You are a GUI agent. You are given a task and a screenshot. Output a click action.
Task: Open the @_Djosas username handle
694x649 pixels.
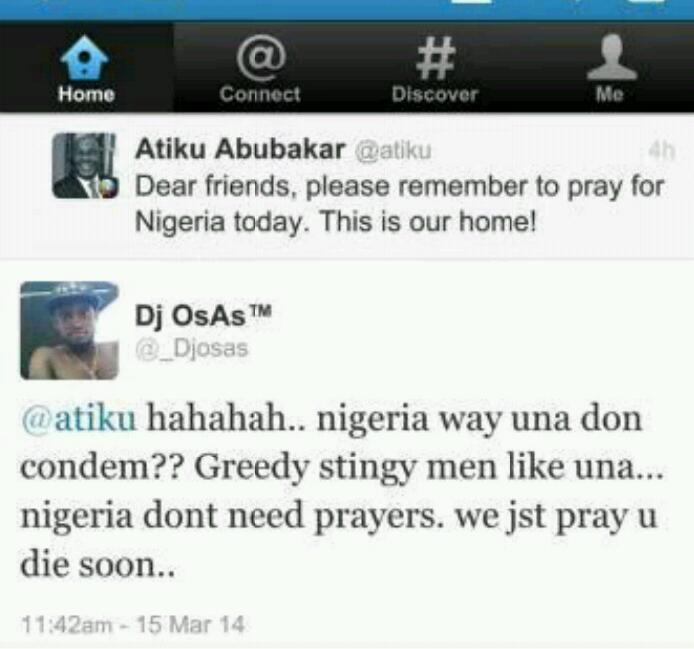pos(192,348)
